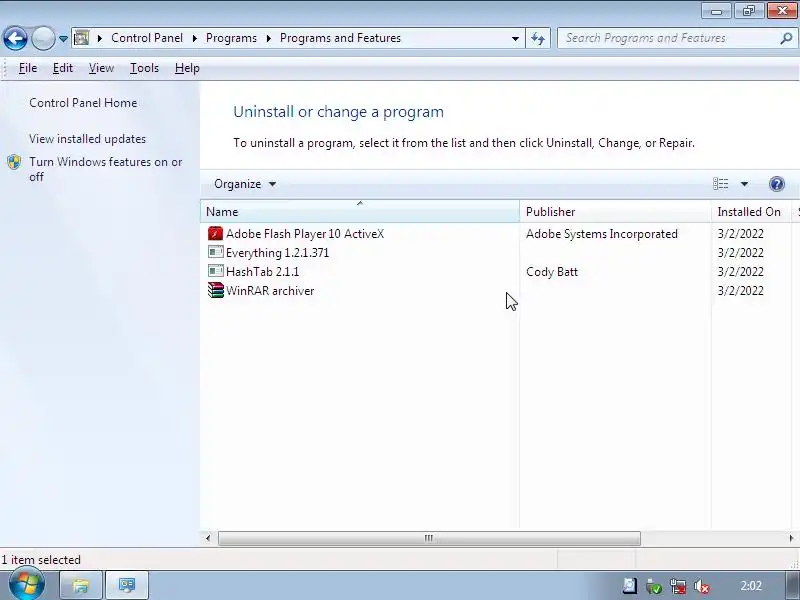Select HashTab 2.1.1 entry
This screenshot has height=600, width=800.
(x=262, y=271)
